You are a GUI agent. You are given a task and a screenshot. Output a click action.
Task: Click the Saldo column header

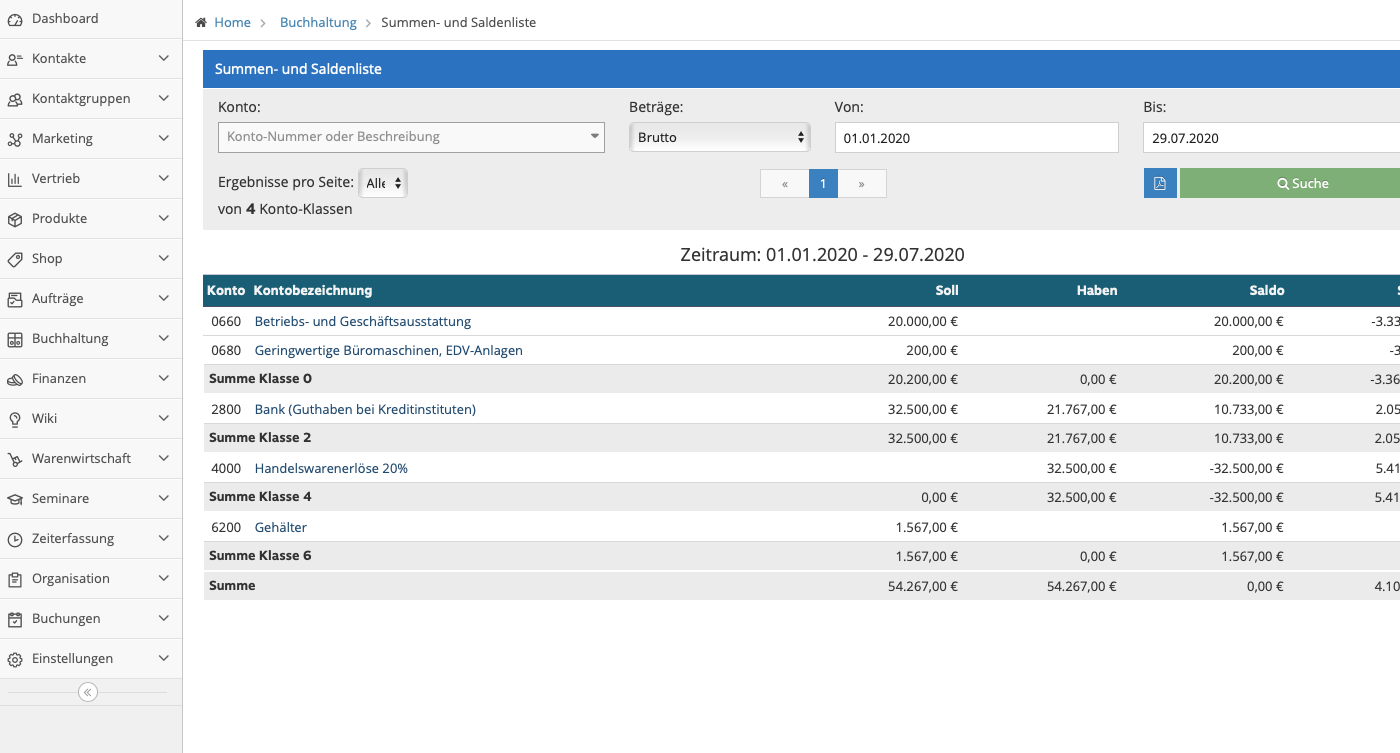click(1267, 291)
